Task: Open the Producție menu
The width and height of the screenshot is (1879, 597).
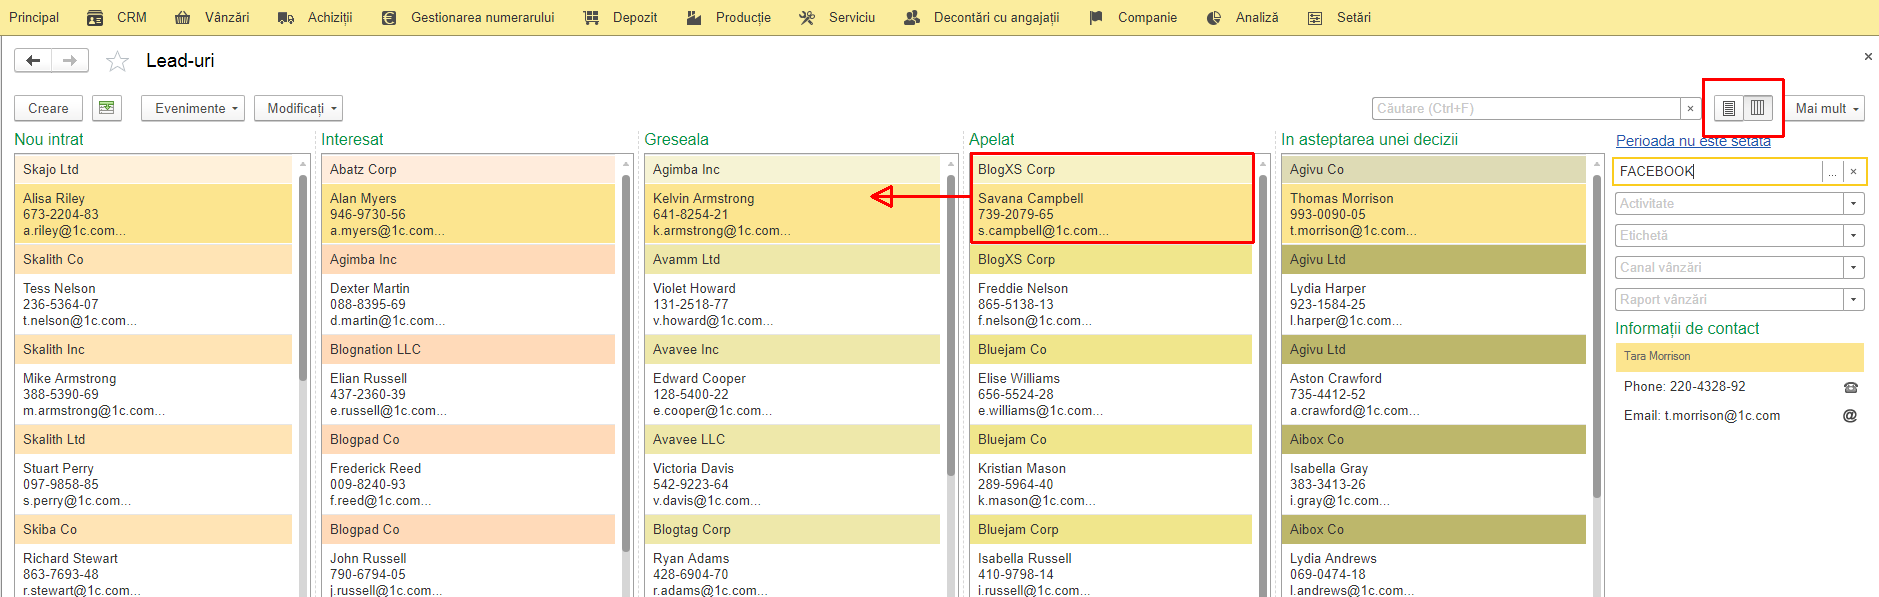Action: [x=729, y=17]
